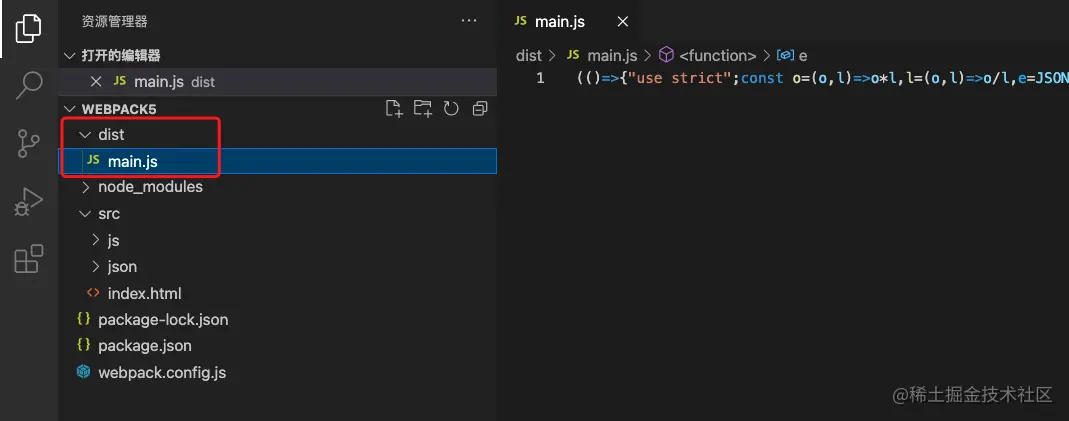
Task: Open Run and Debug view icon
Action: [28, 202]
